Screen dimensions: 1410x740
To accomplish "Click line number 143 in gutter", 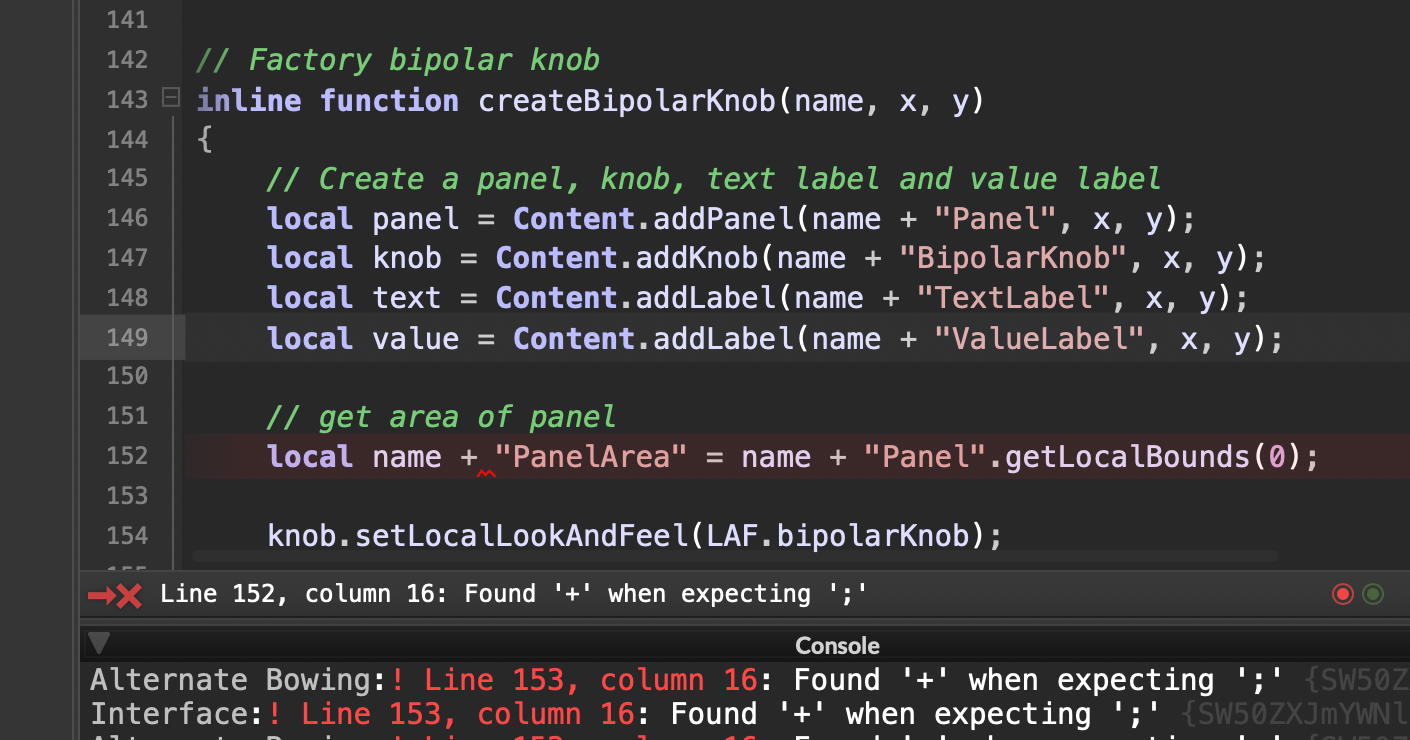I will [127, 99].
